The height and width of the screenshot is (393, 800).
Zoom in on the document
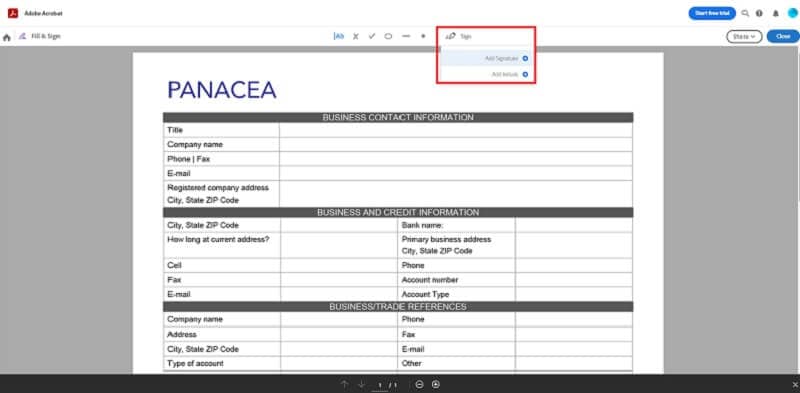436,384
